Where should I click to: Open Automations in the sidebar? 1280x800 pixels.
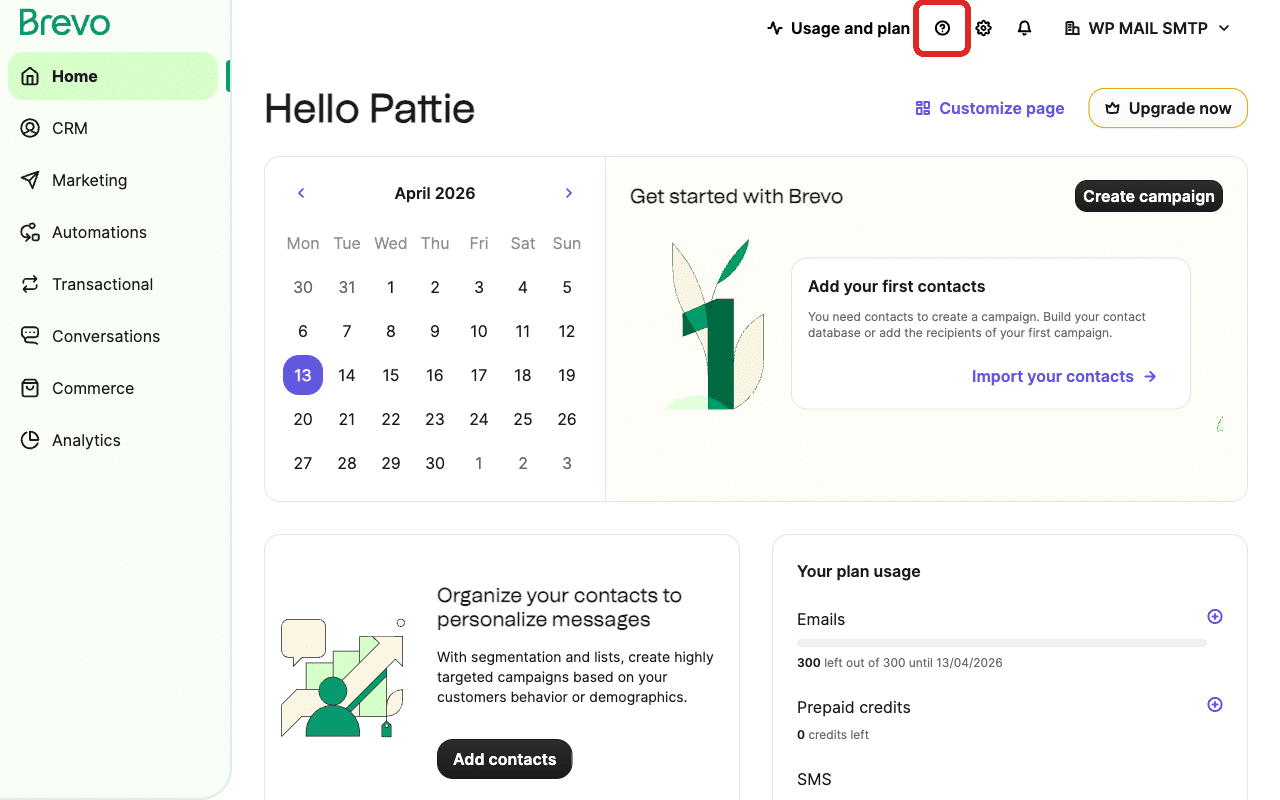pos(99,232)
